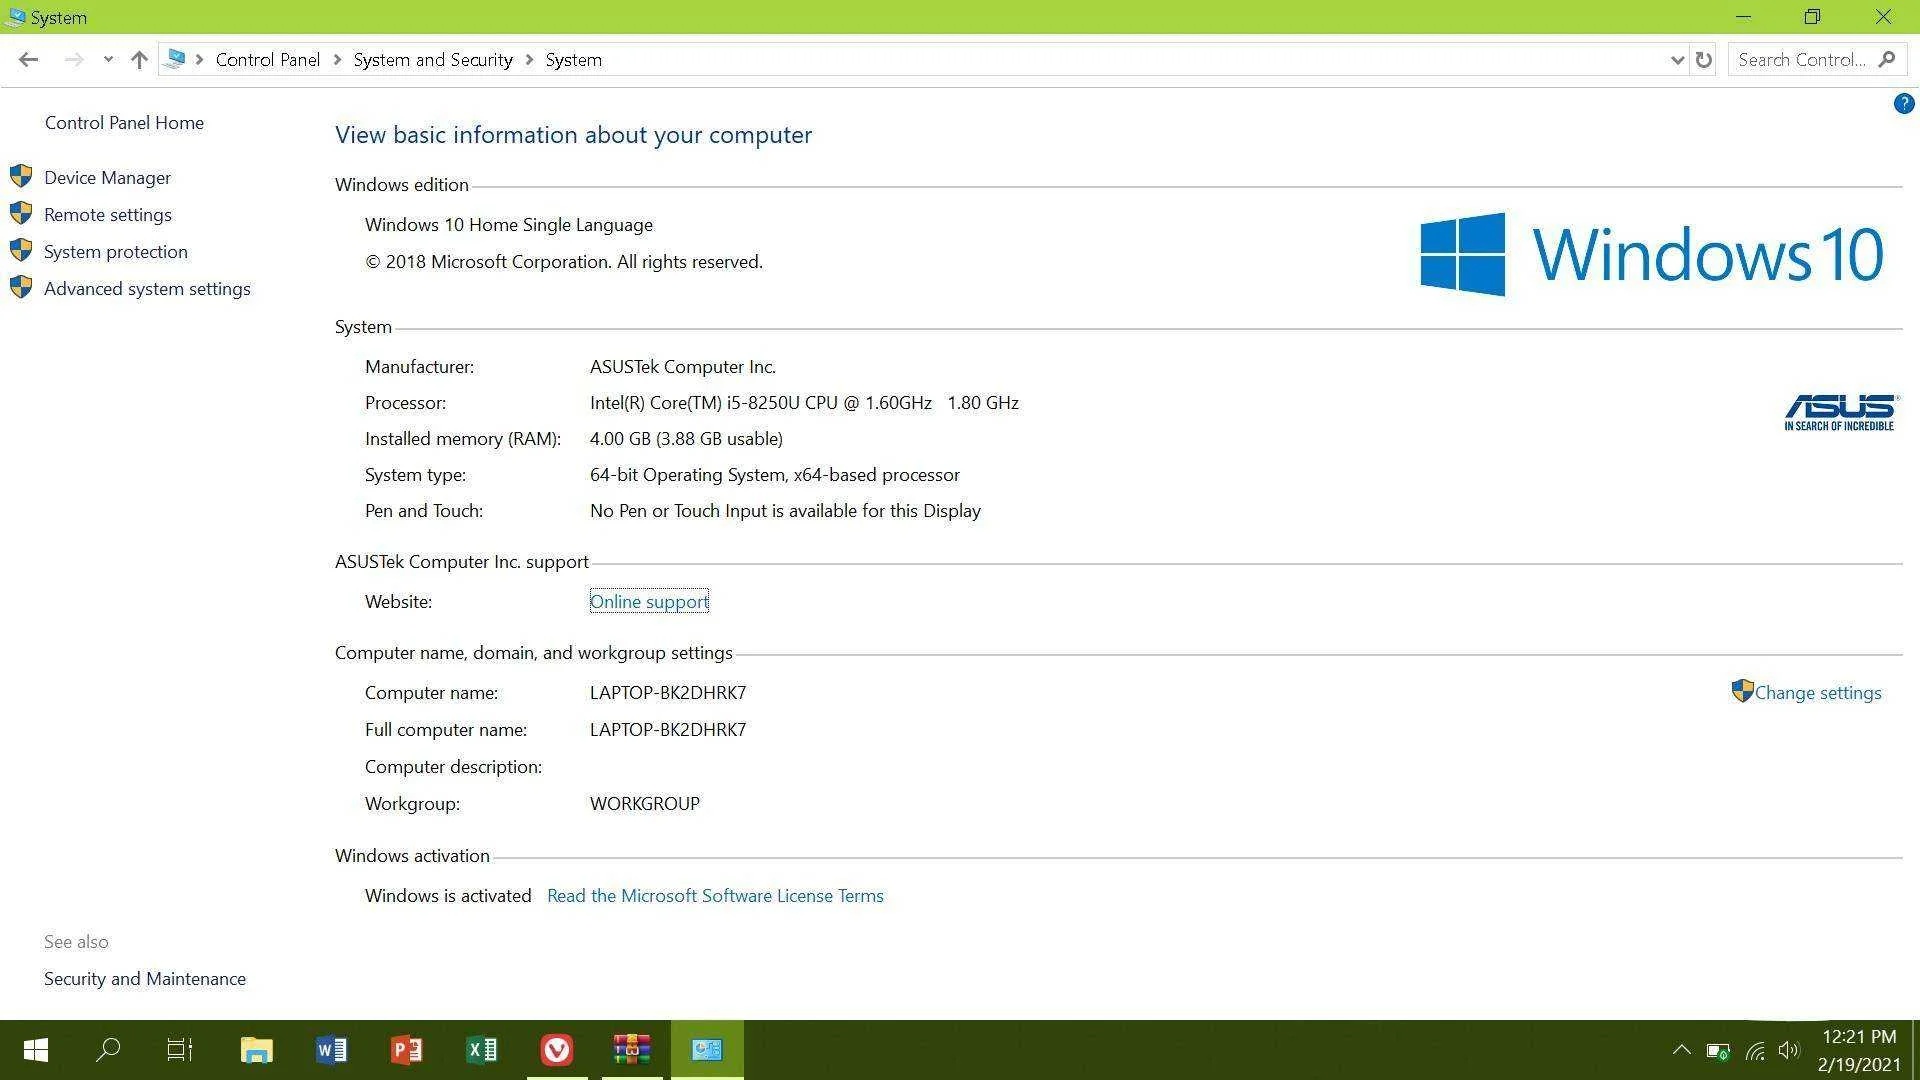
Task: Expand chevron before Control Panel breadcrumb
Action: point(199,60)
